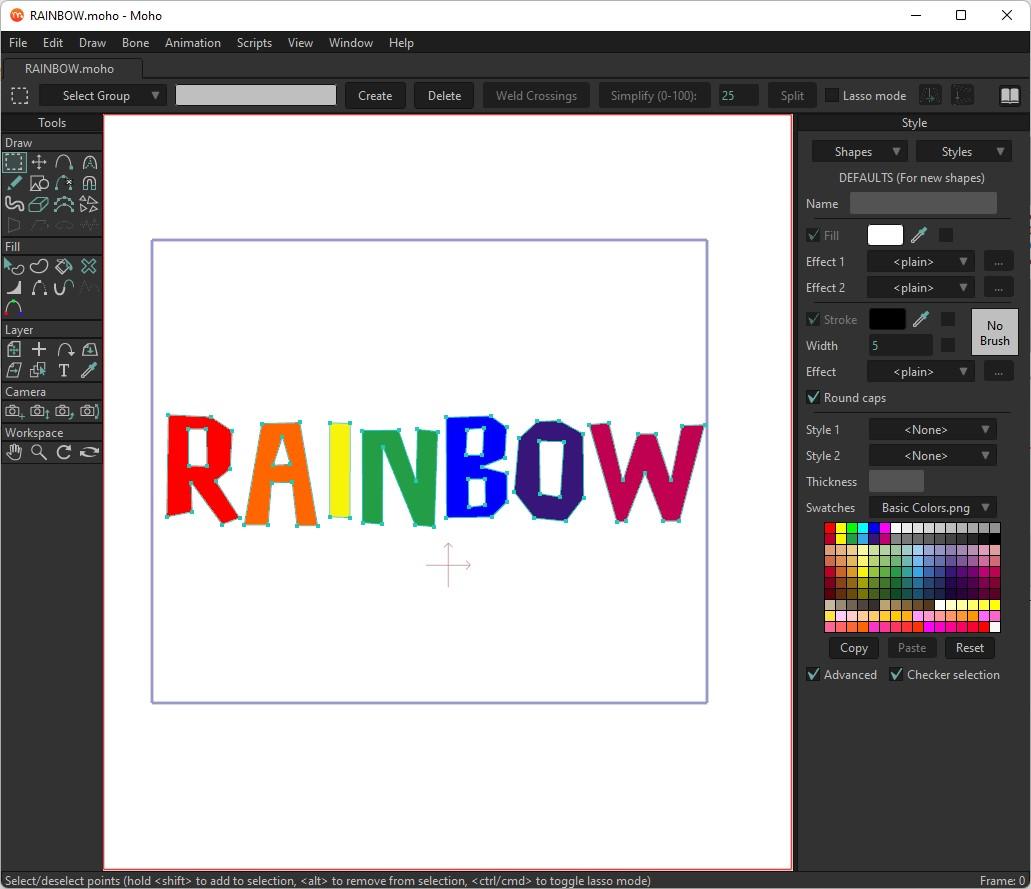Activate the Create Shape tool

coord(39,266)
